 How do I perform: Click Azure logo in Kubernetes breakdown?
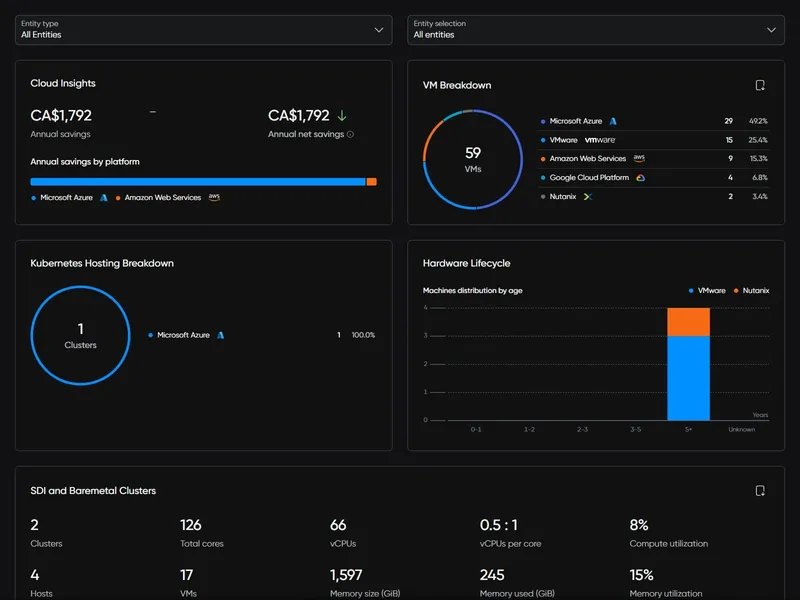click(x=220, y=335)
